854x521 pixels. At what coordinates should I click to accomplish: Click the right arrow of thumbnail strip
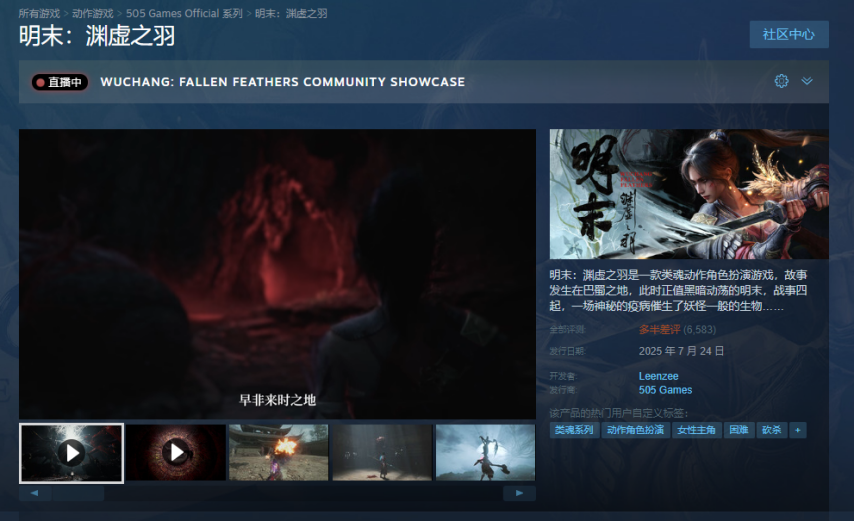[x=519, y=493]
